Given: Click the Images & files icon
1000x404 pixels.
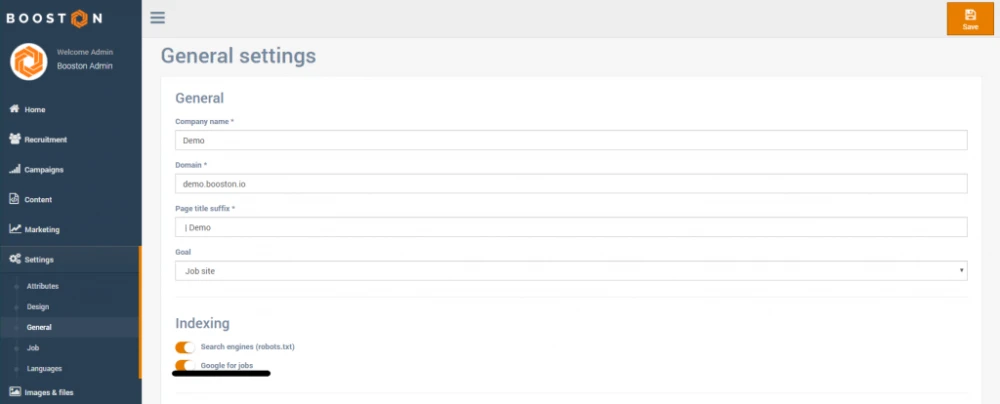Looking at the screenshot, I should click(15, 392).
